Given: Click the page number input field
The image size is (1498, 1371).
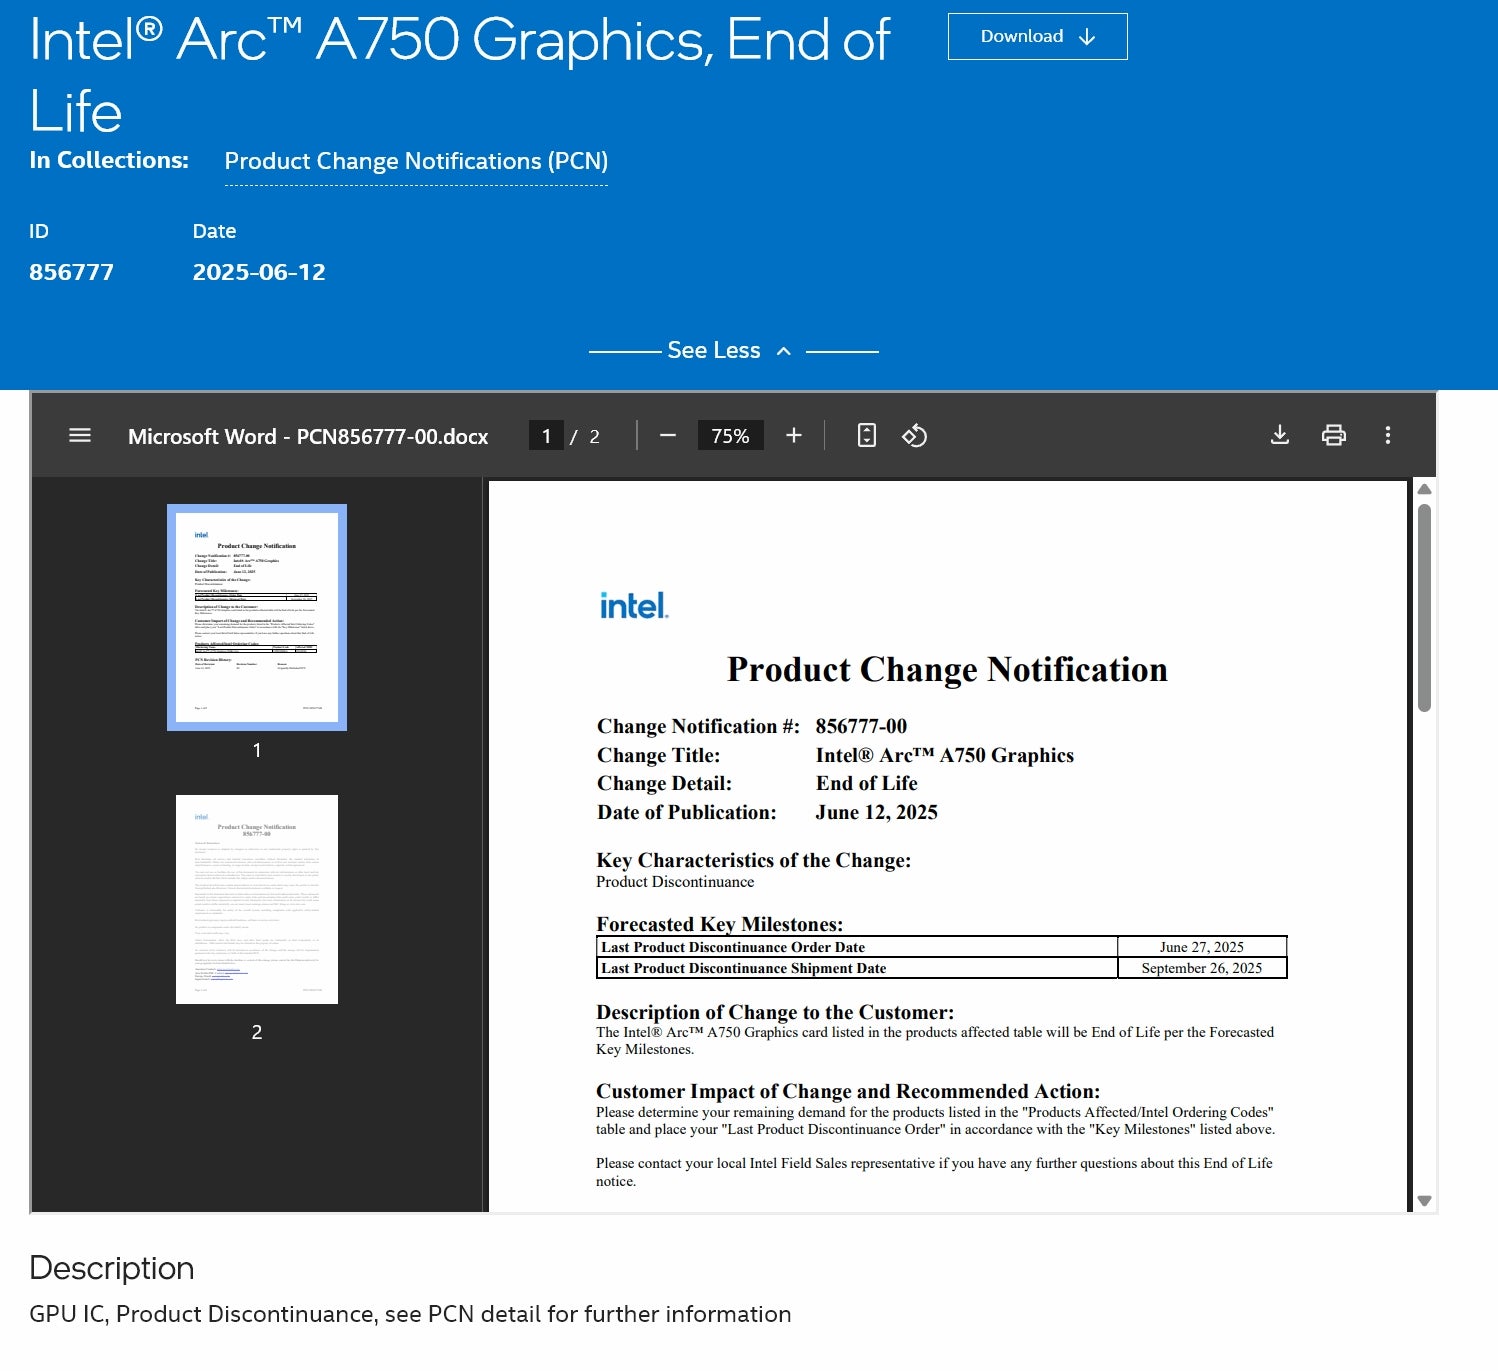Looking at the screenshot, I should tap(546, 436).
